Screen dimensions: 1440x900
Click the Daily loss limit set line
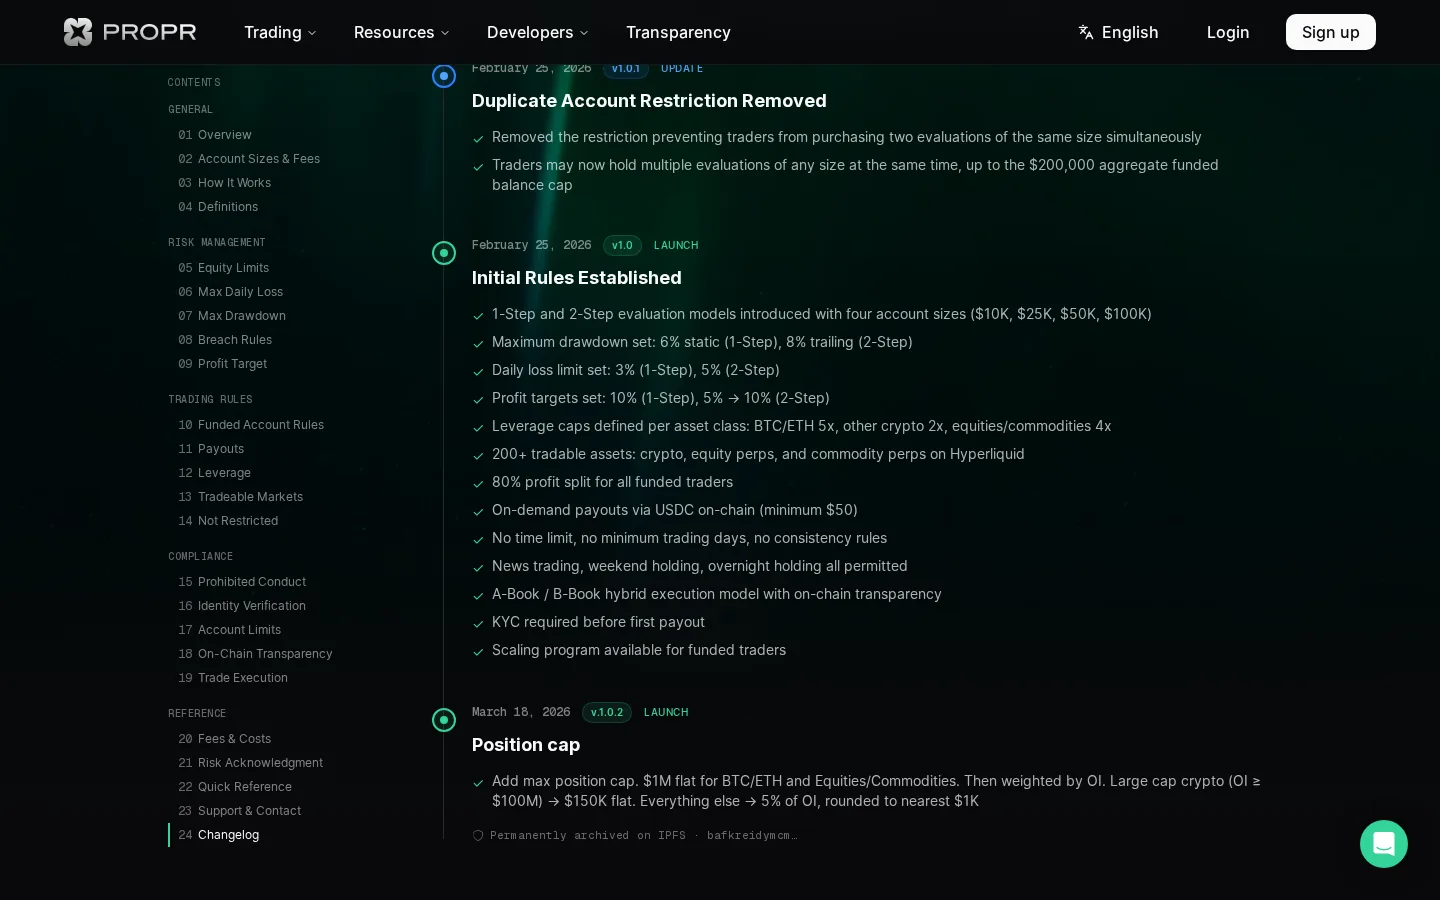coord(636,370)
